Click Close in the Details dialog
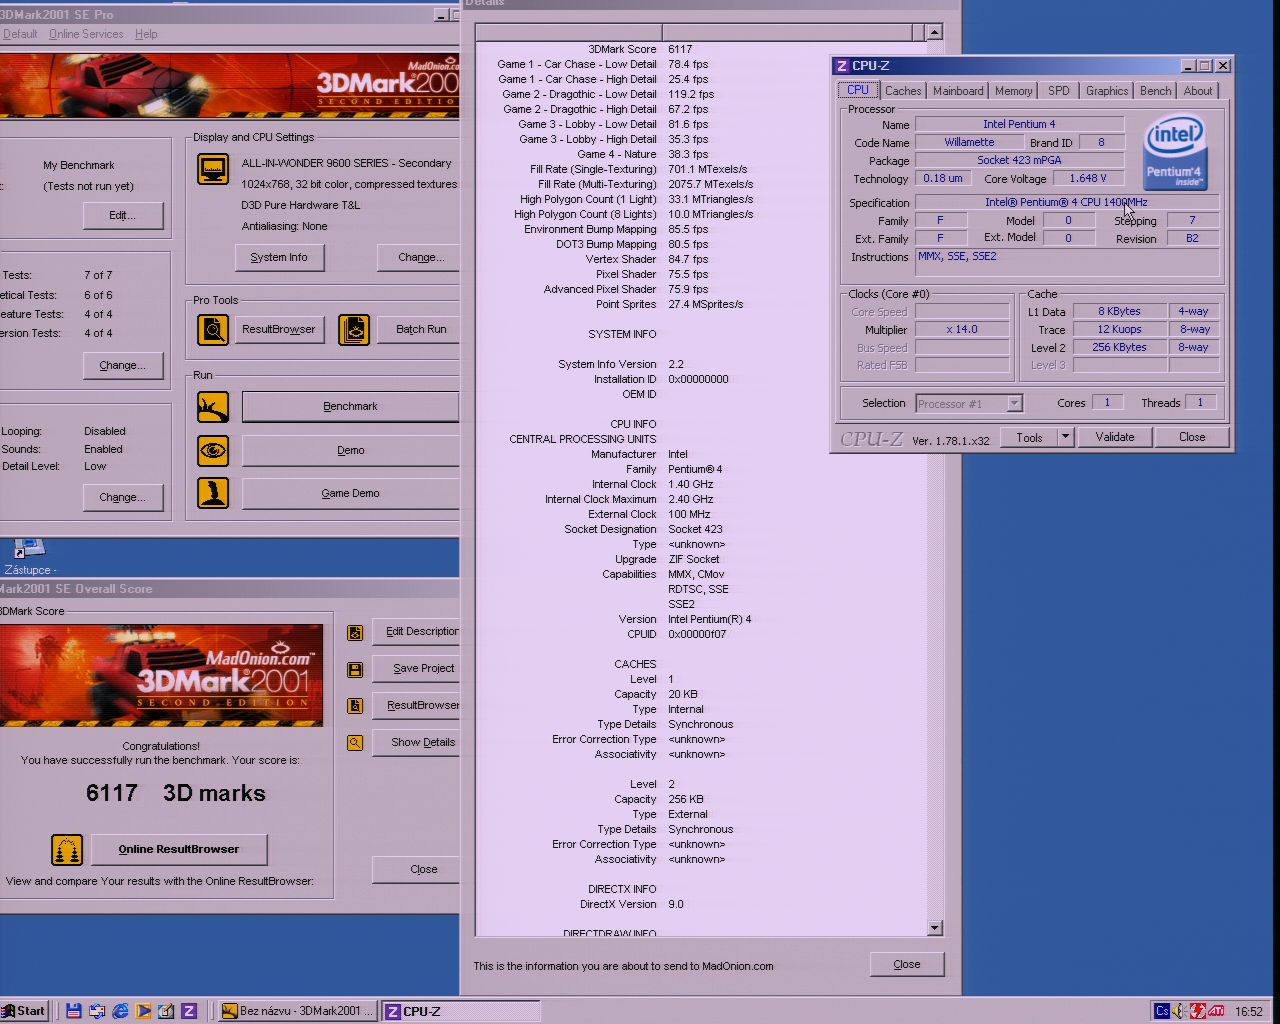This screenshot has height=1024, width=1280. pos(907,964)
